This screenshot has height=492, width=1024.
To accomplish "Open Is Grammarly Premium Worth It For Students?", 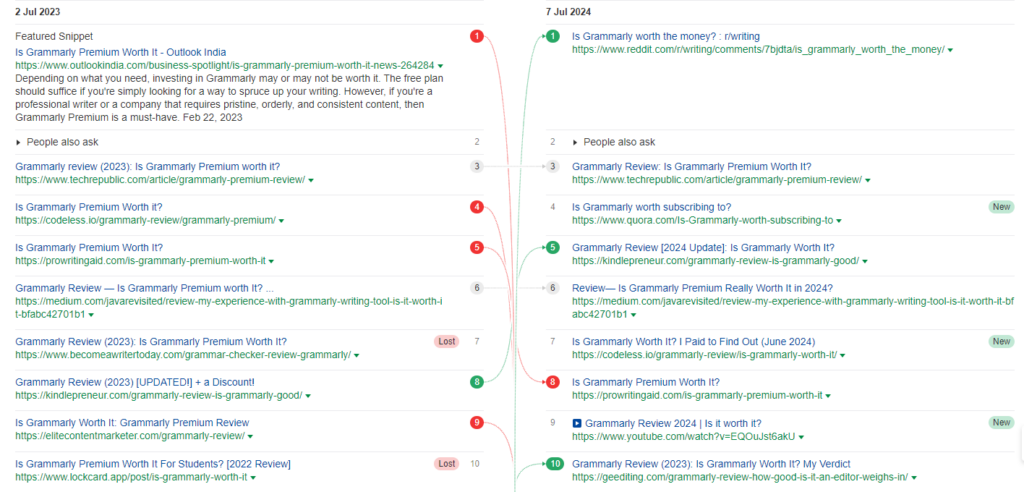I will click(153, 464).
